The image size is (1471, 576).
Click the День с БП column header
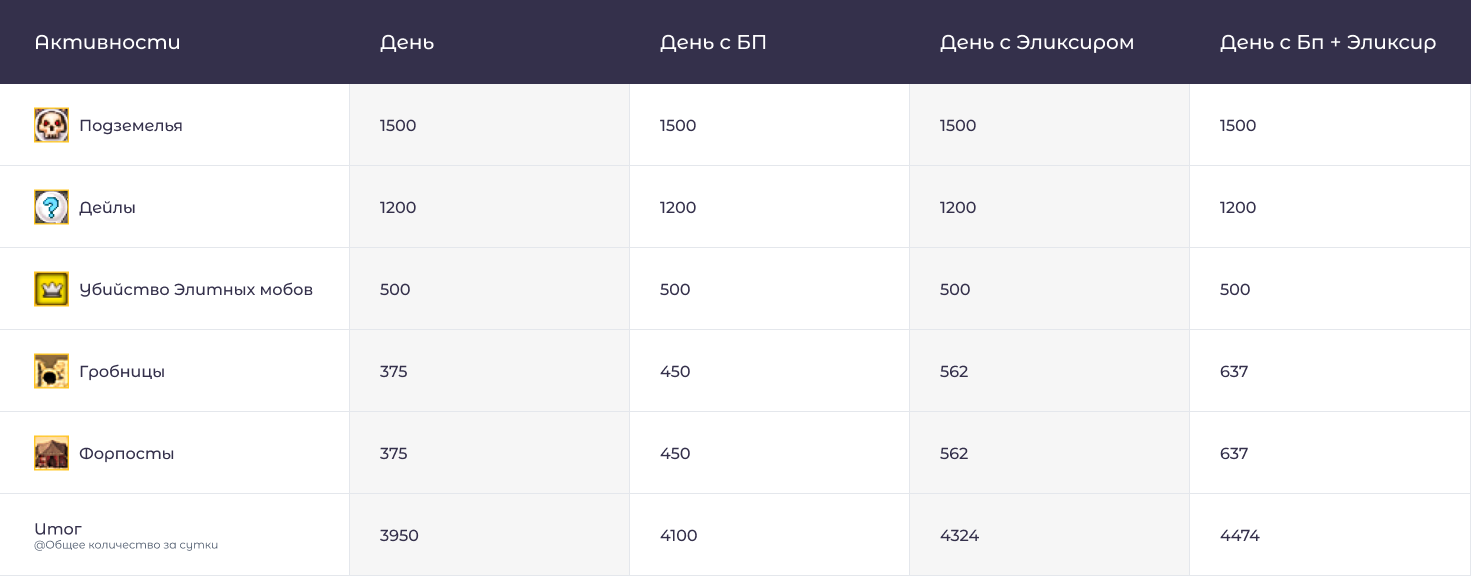[713, 43]
